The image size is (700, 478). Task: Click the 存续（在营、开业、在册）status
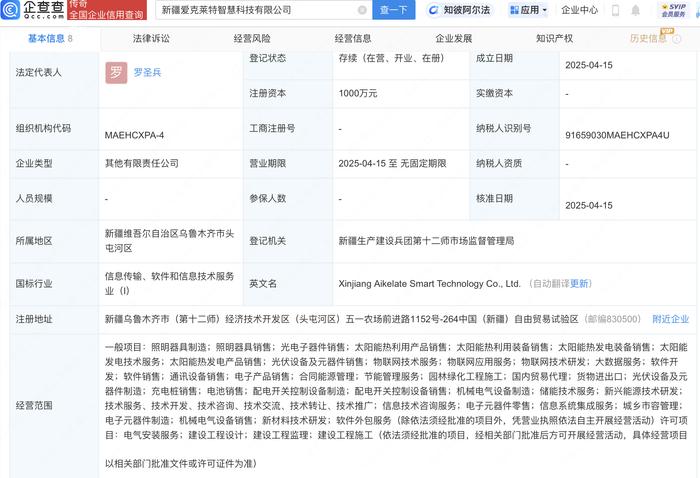392,58
